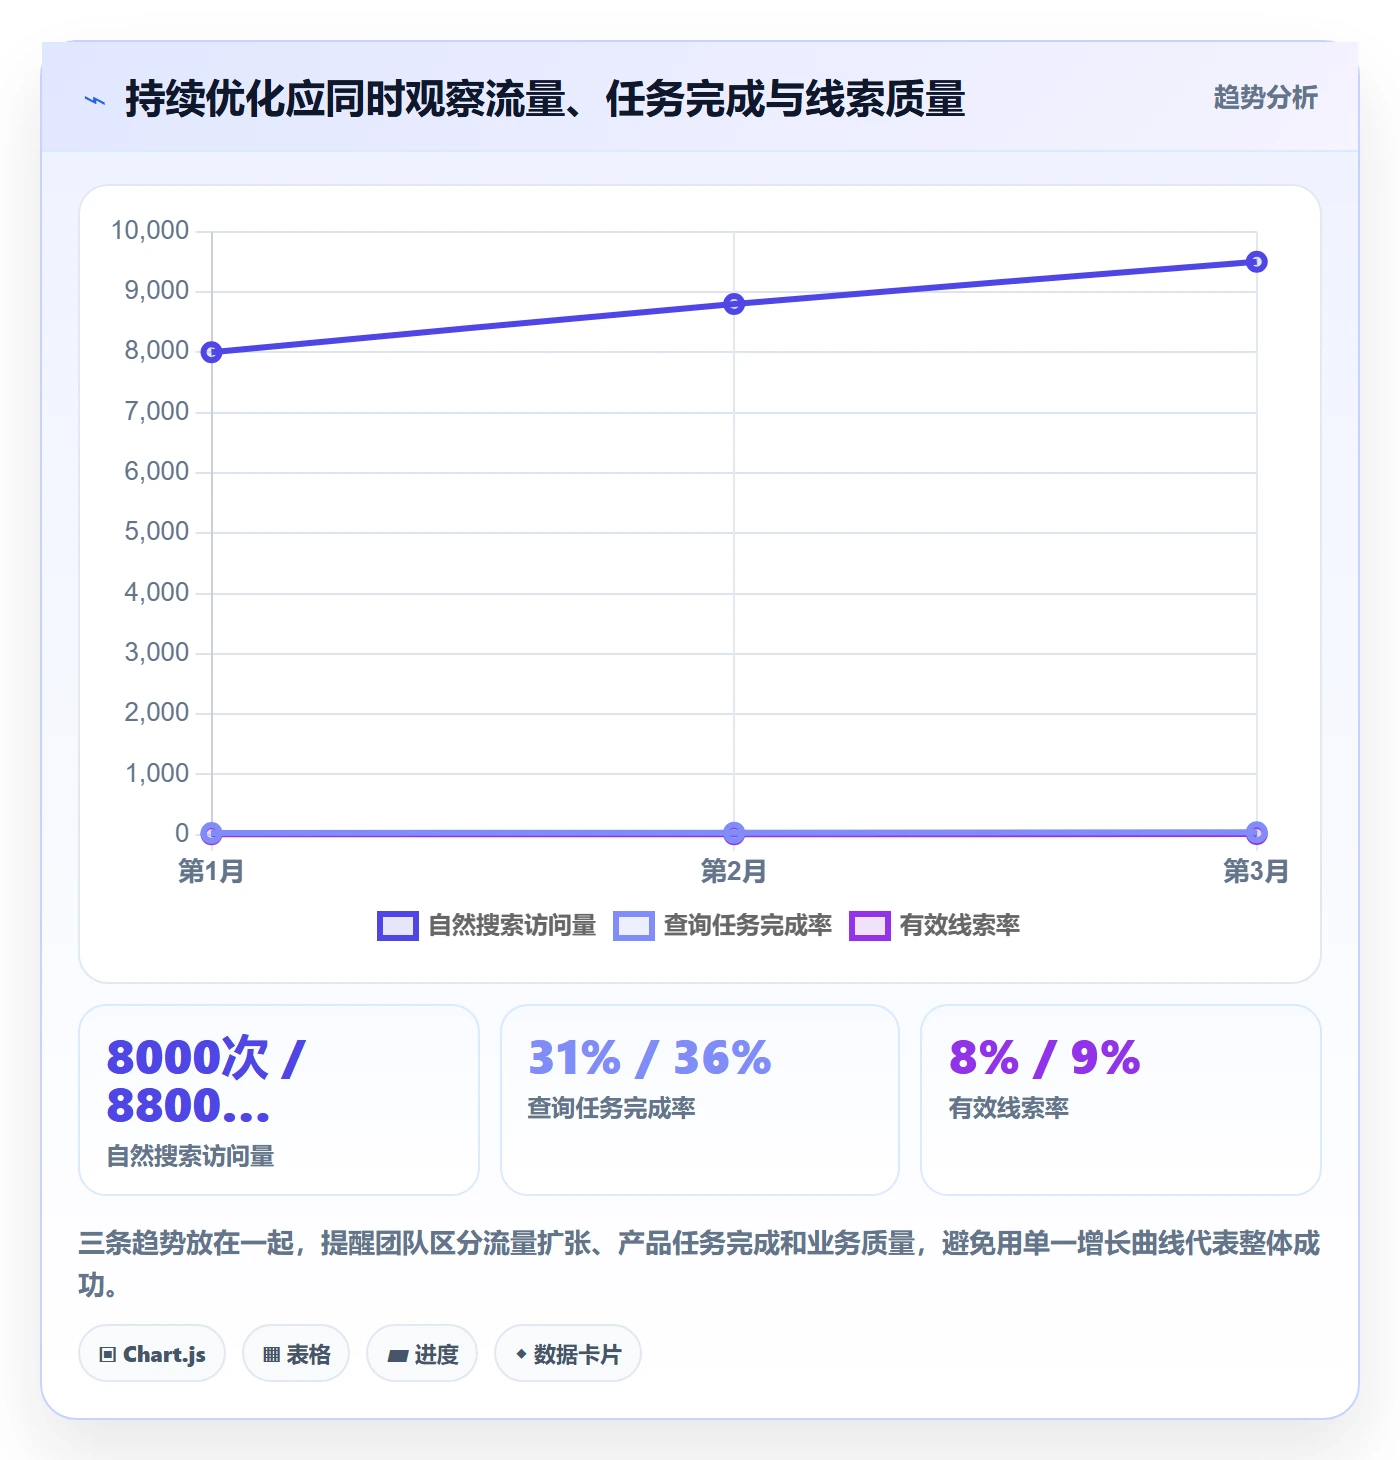Click the 第2月 x-axis label

point(734,871)
